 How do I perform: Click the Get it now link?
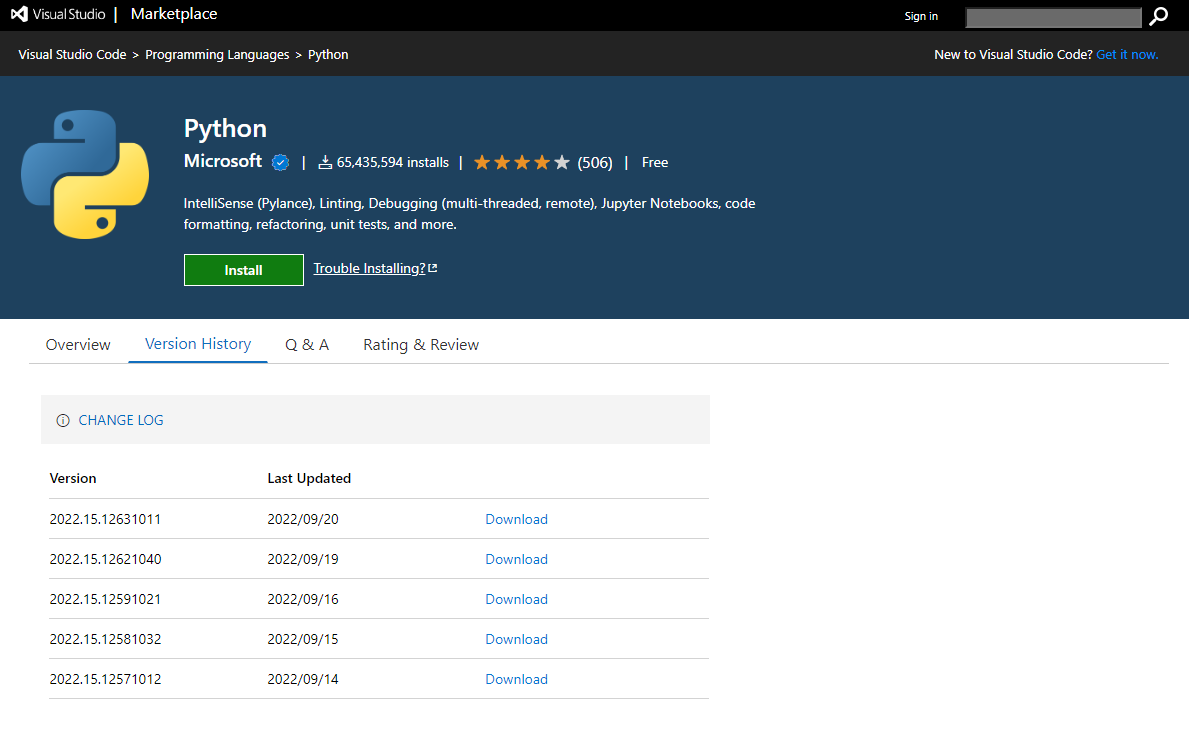point(1127,55)
